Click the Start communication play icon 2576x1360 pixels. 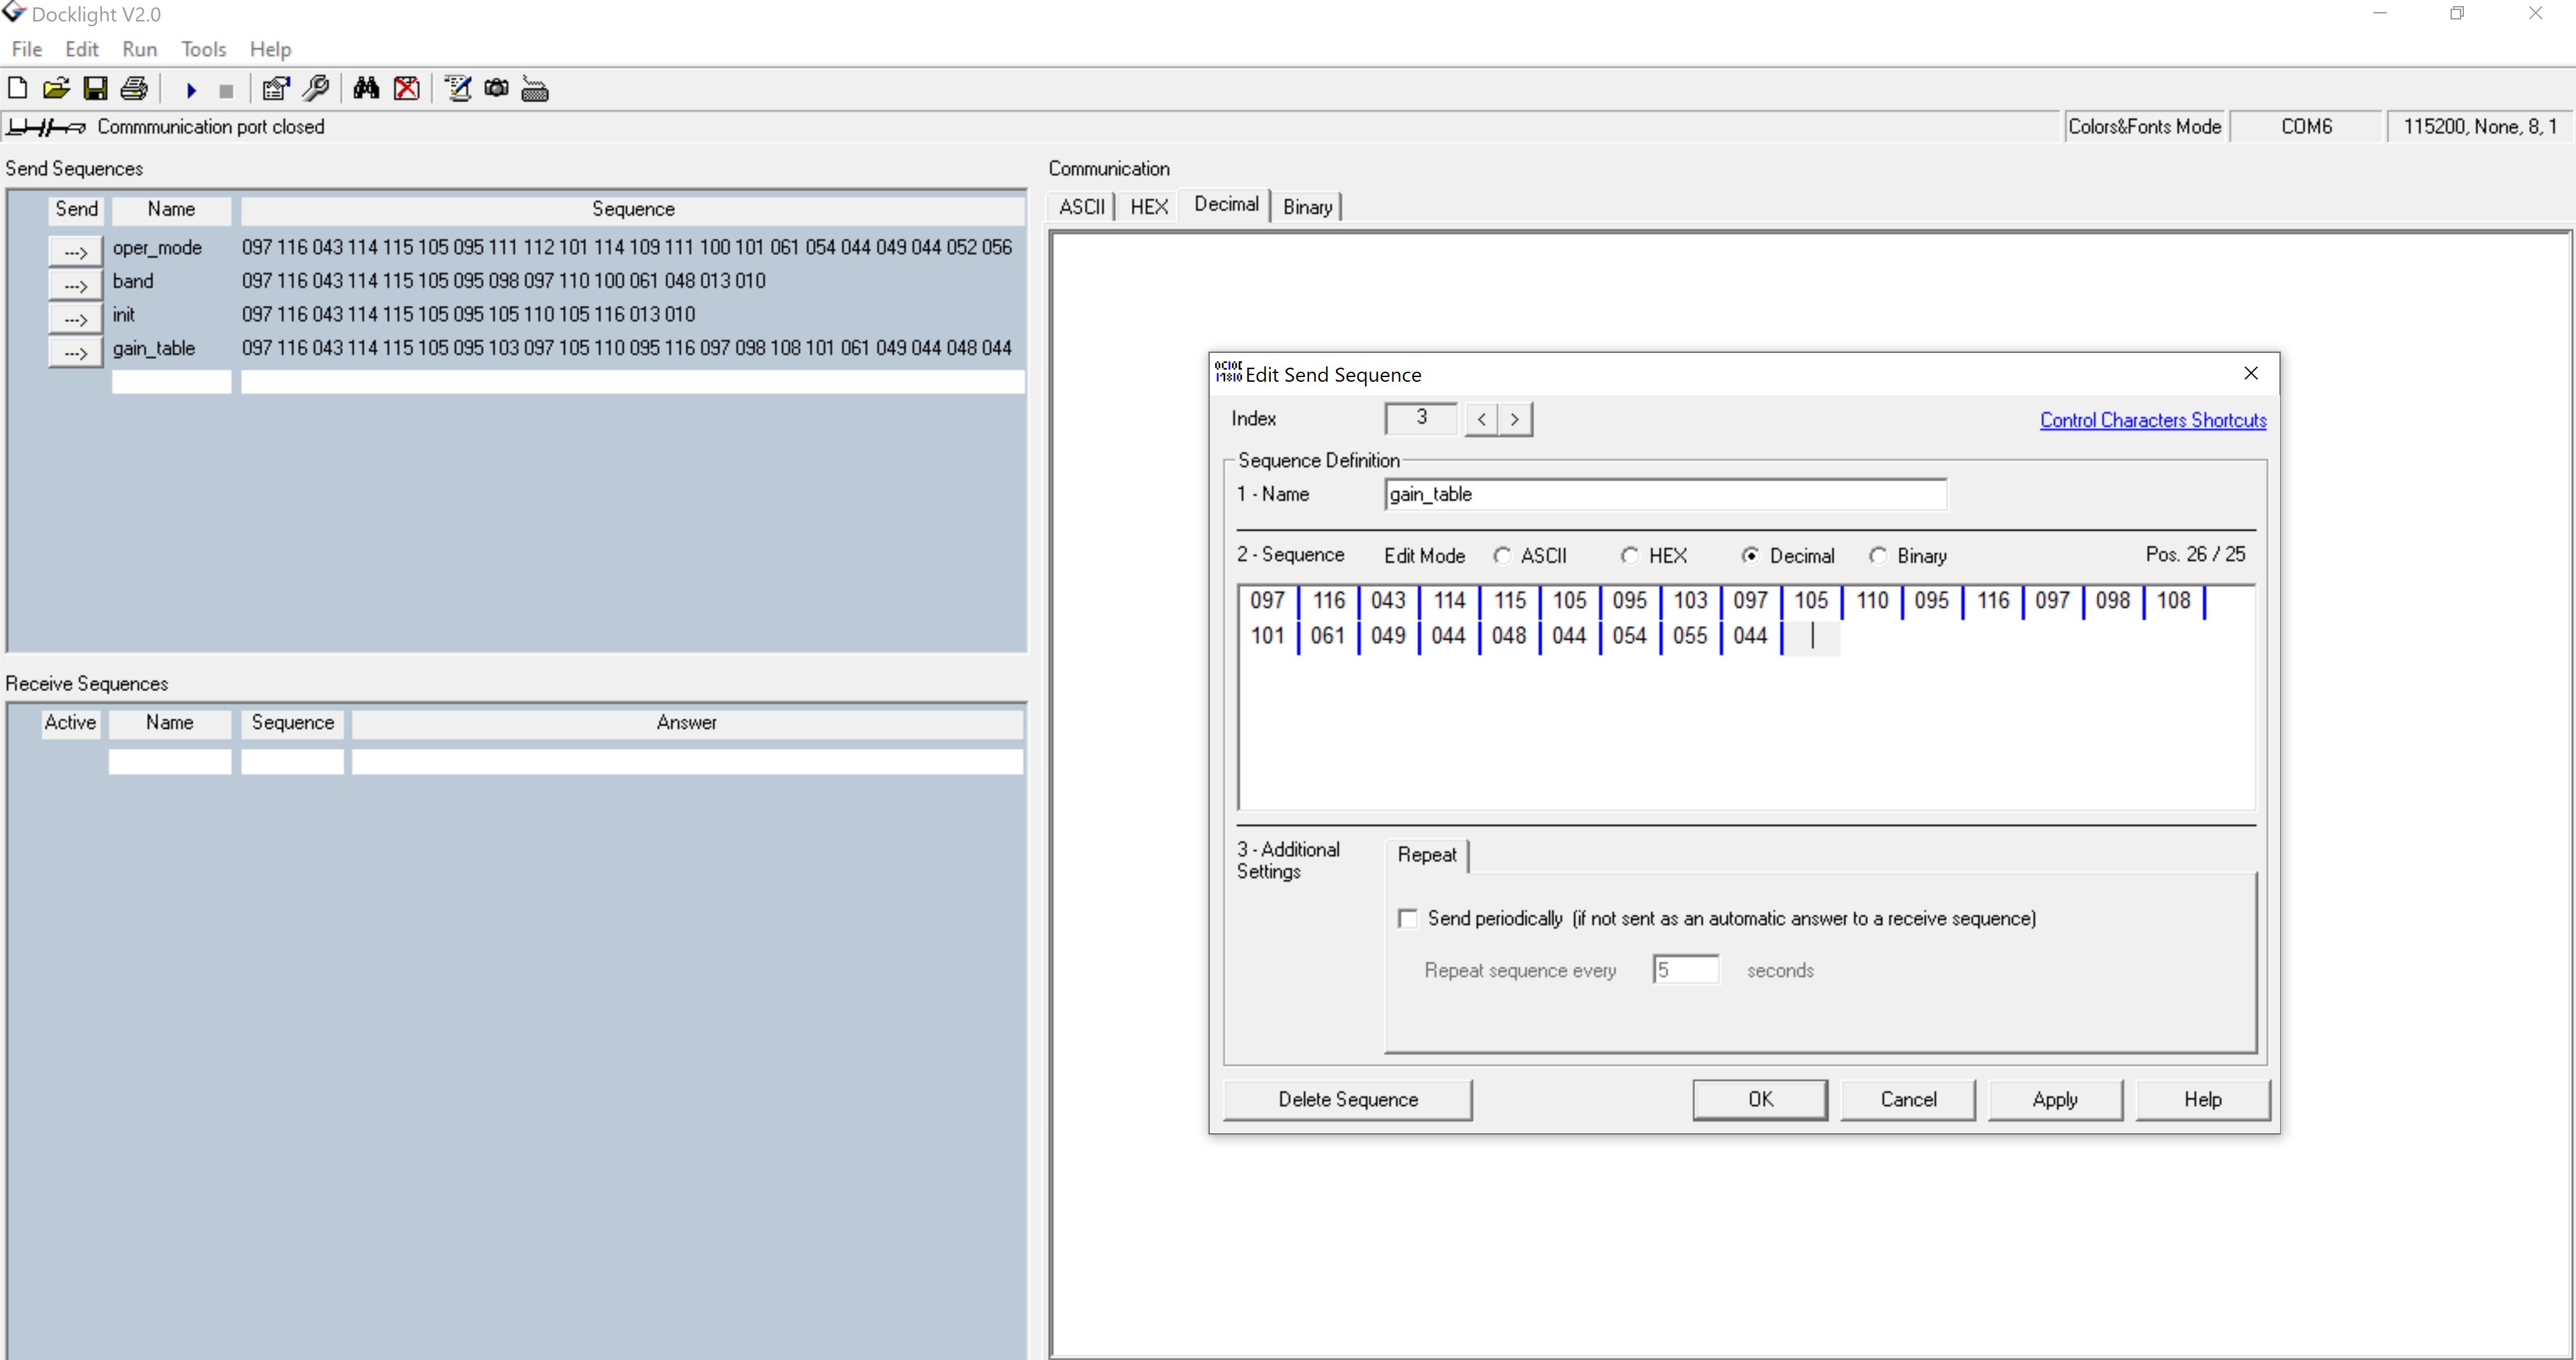tap(191, 90)
